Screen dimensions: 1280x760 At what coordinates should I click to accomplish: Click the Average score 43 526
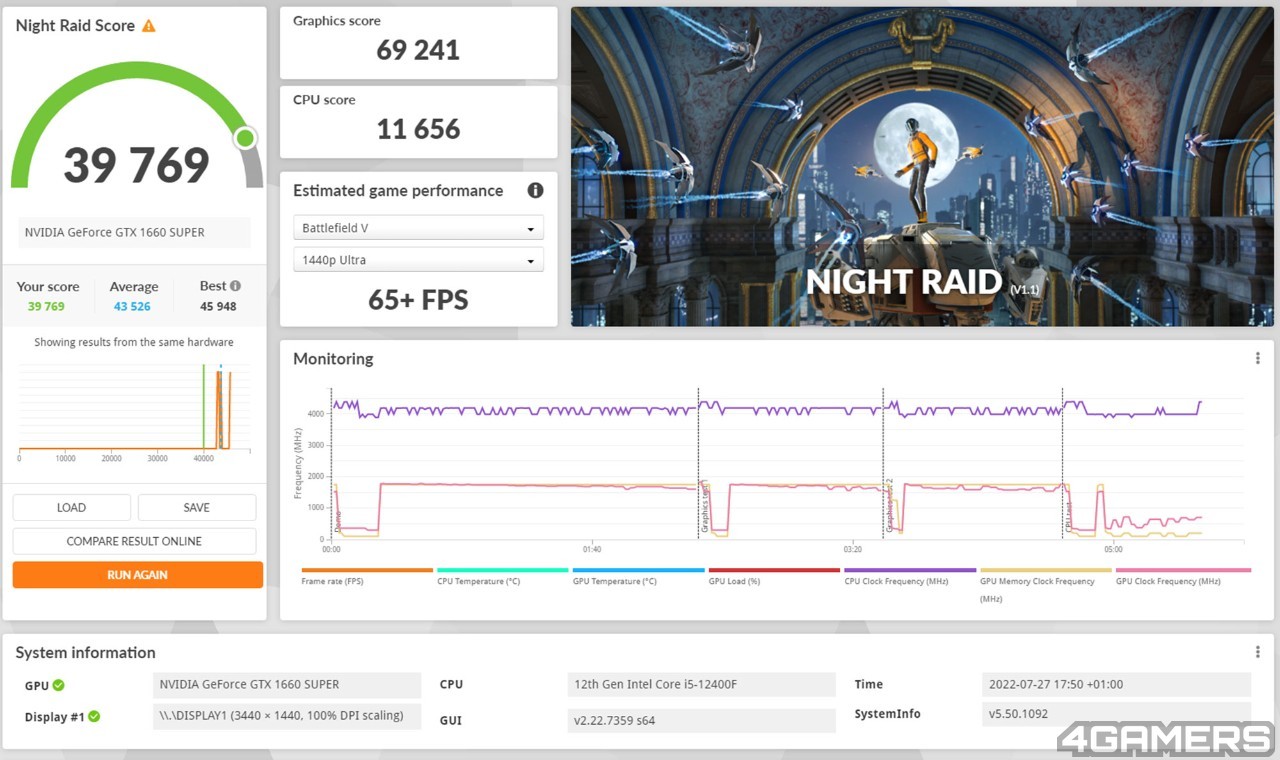tap(133, 306)
